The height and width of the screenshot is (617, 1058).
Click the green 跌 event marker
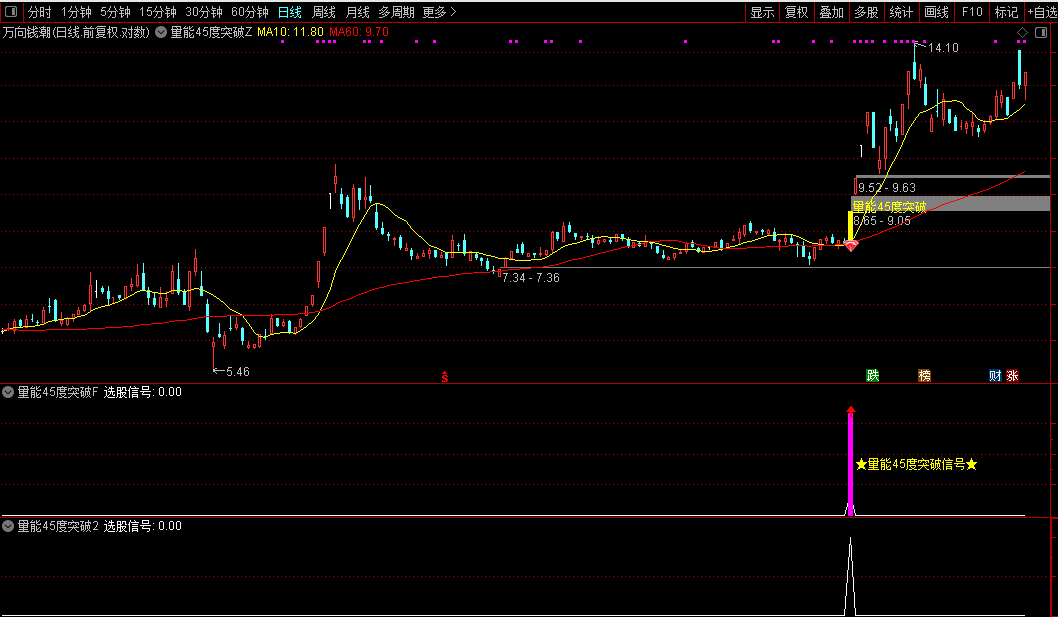point(872,376)
